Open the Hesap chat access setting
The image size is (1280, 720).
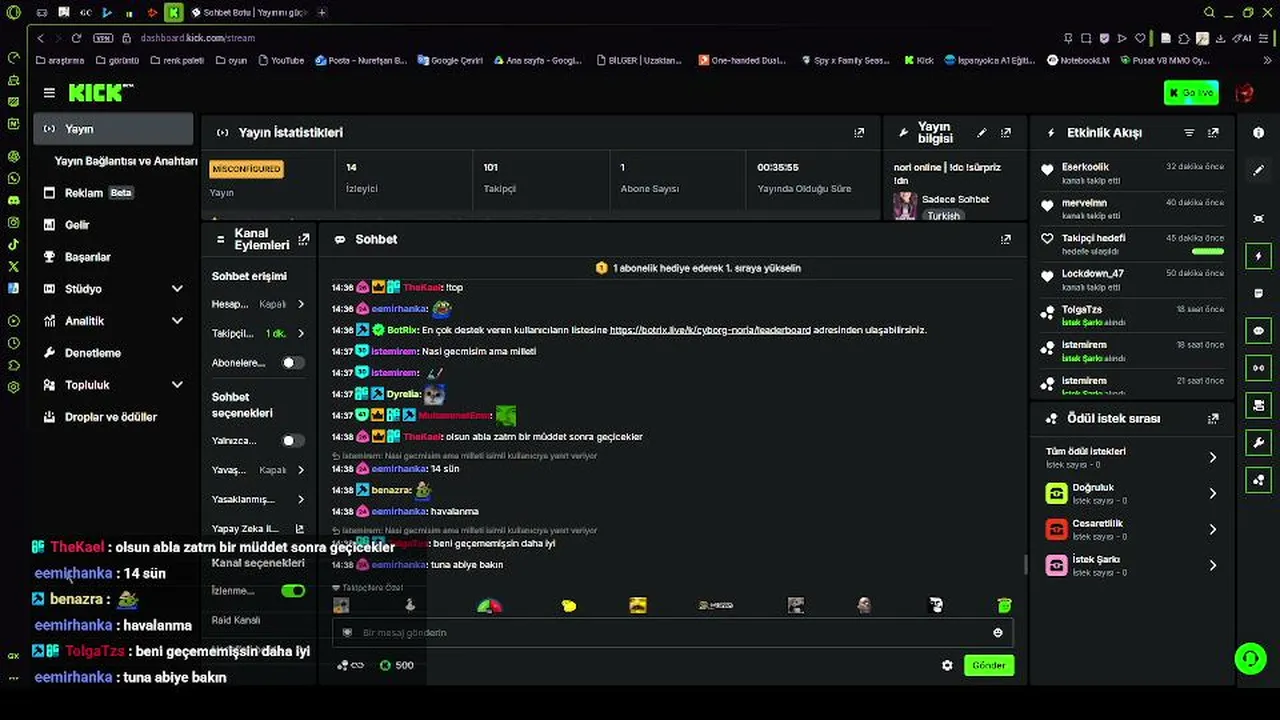(258, 304)
